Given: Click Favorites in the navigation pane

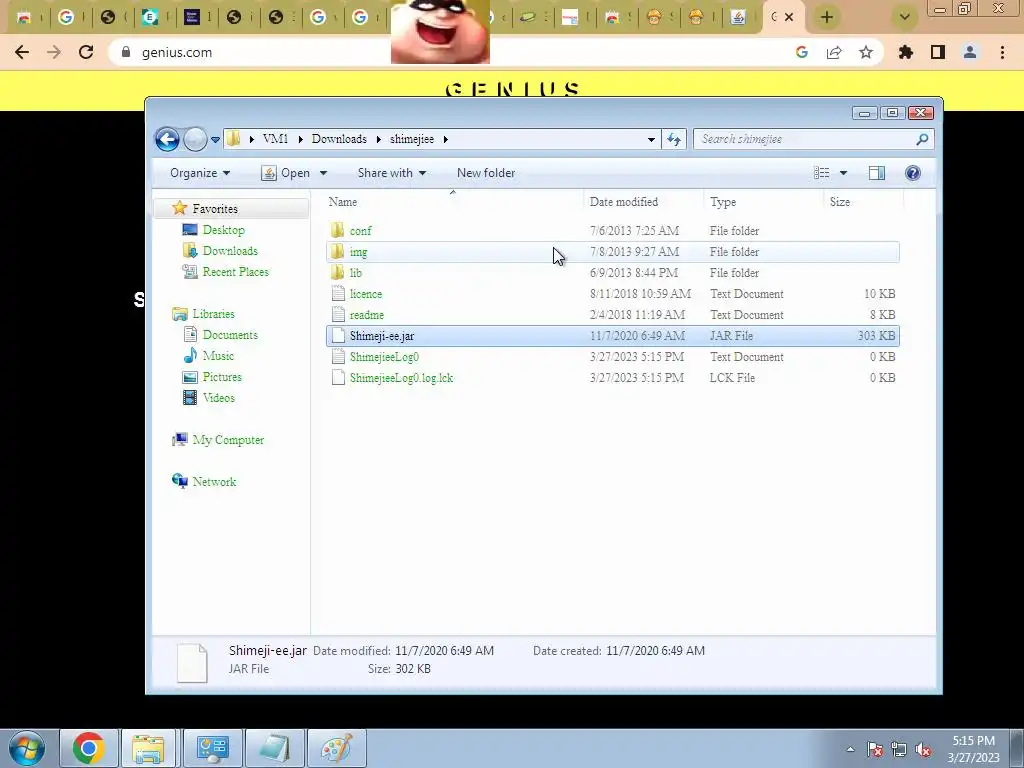Looking at the screenshot, I should [x=215, y=209].
